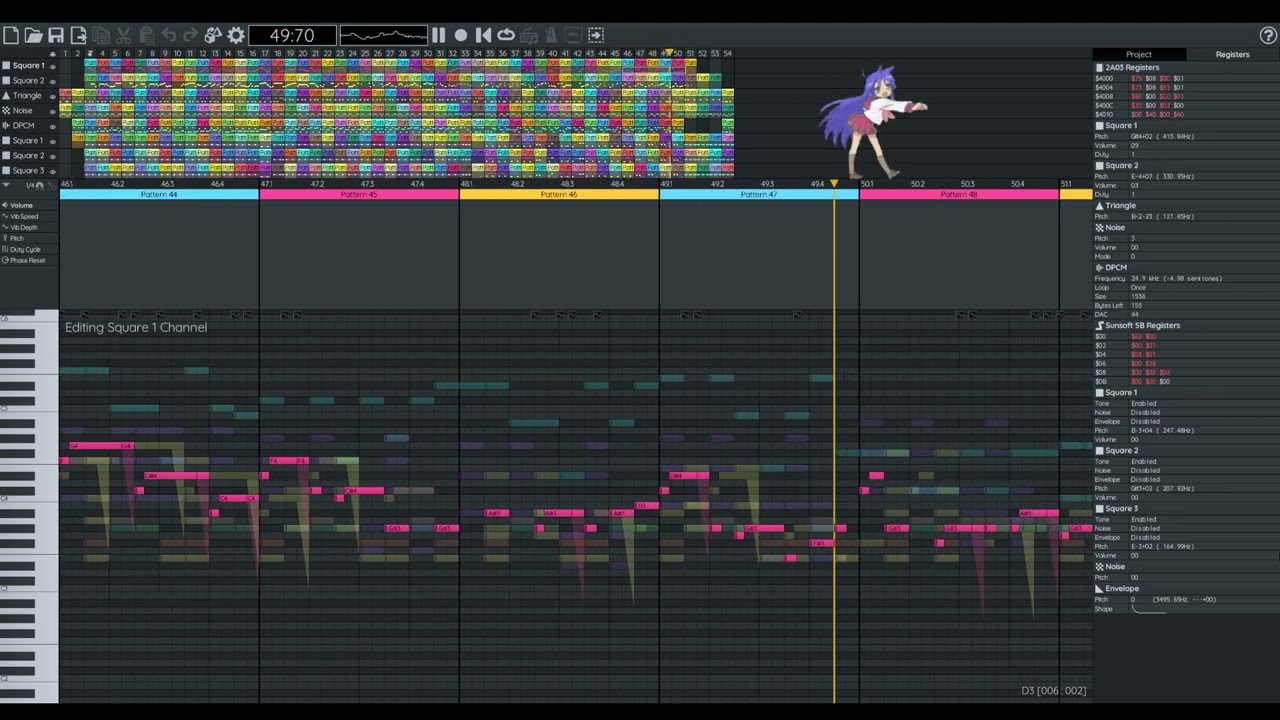Mute first Square 1 channel via its icon
1280x720 pixels.
(x=6, y=66)
